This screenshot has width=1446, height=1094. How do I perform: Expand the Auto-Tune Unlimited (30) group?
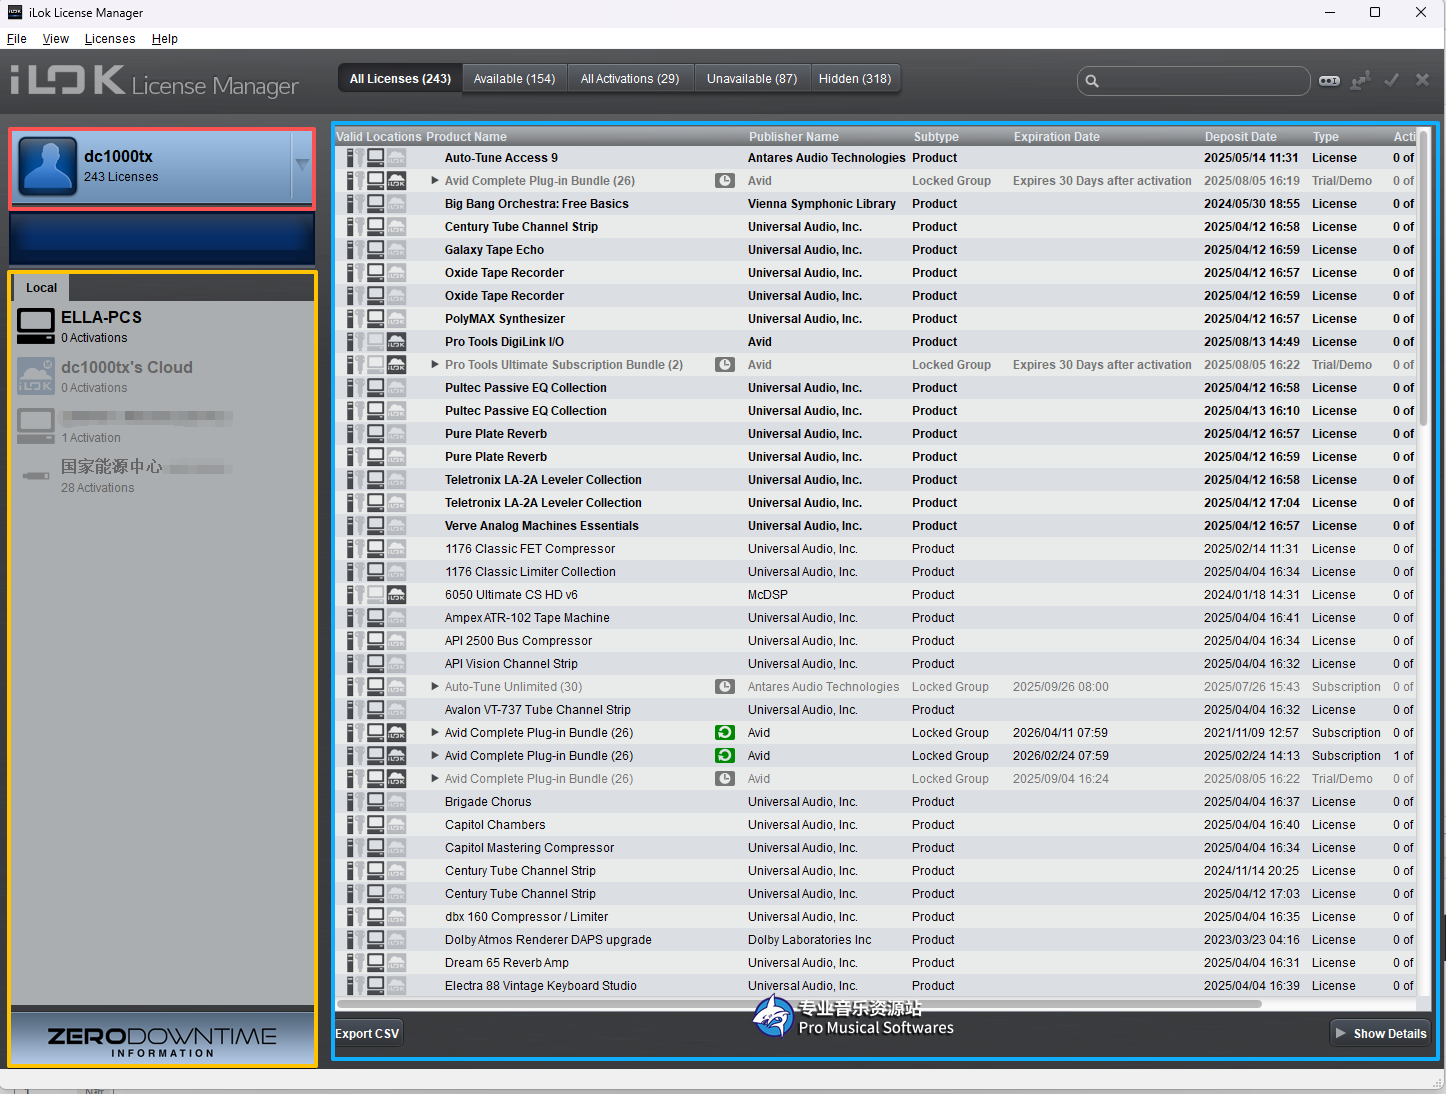click(x=435, y=687)
